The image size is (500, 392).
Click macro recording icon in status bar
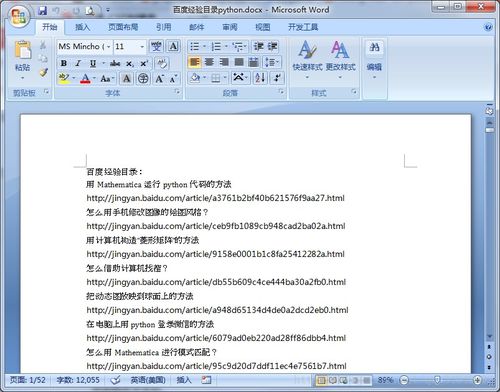(206, 380)
